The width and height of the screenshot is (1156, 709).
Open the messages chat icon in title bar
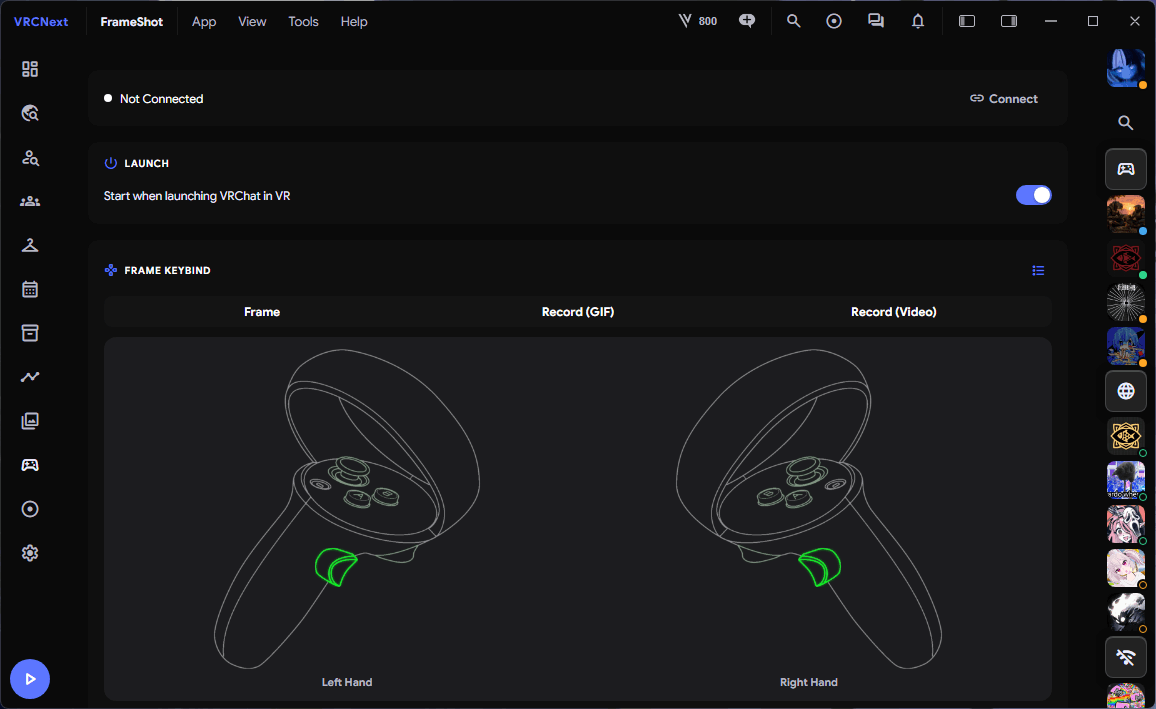point(876,21)
